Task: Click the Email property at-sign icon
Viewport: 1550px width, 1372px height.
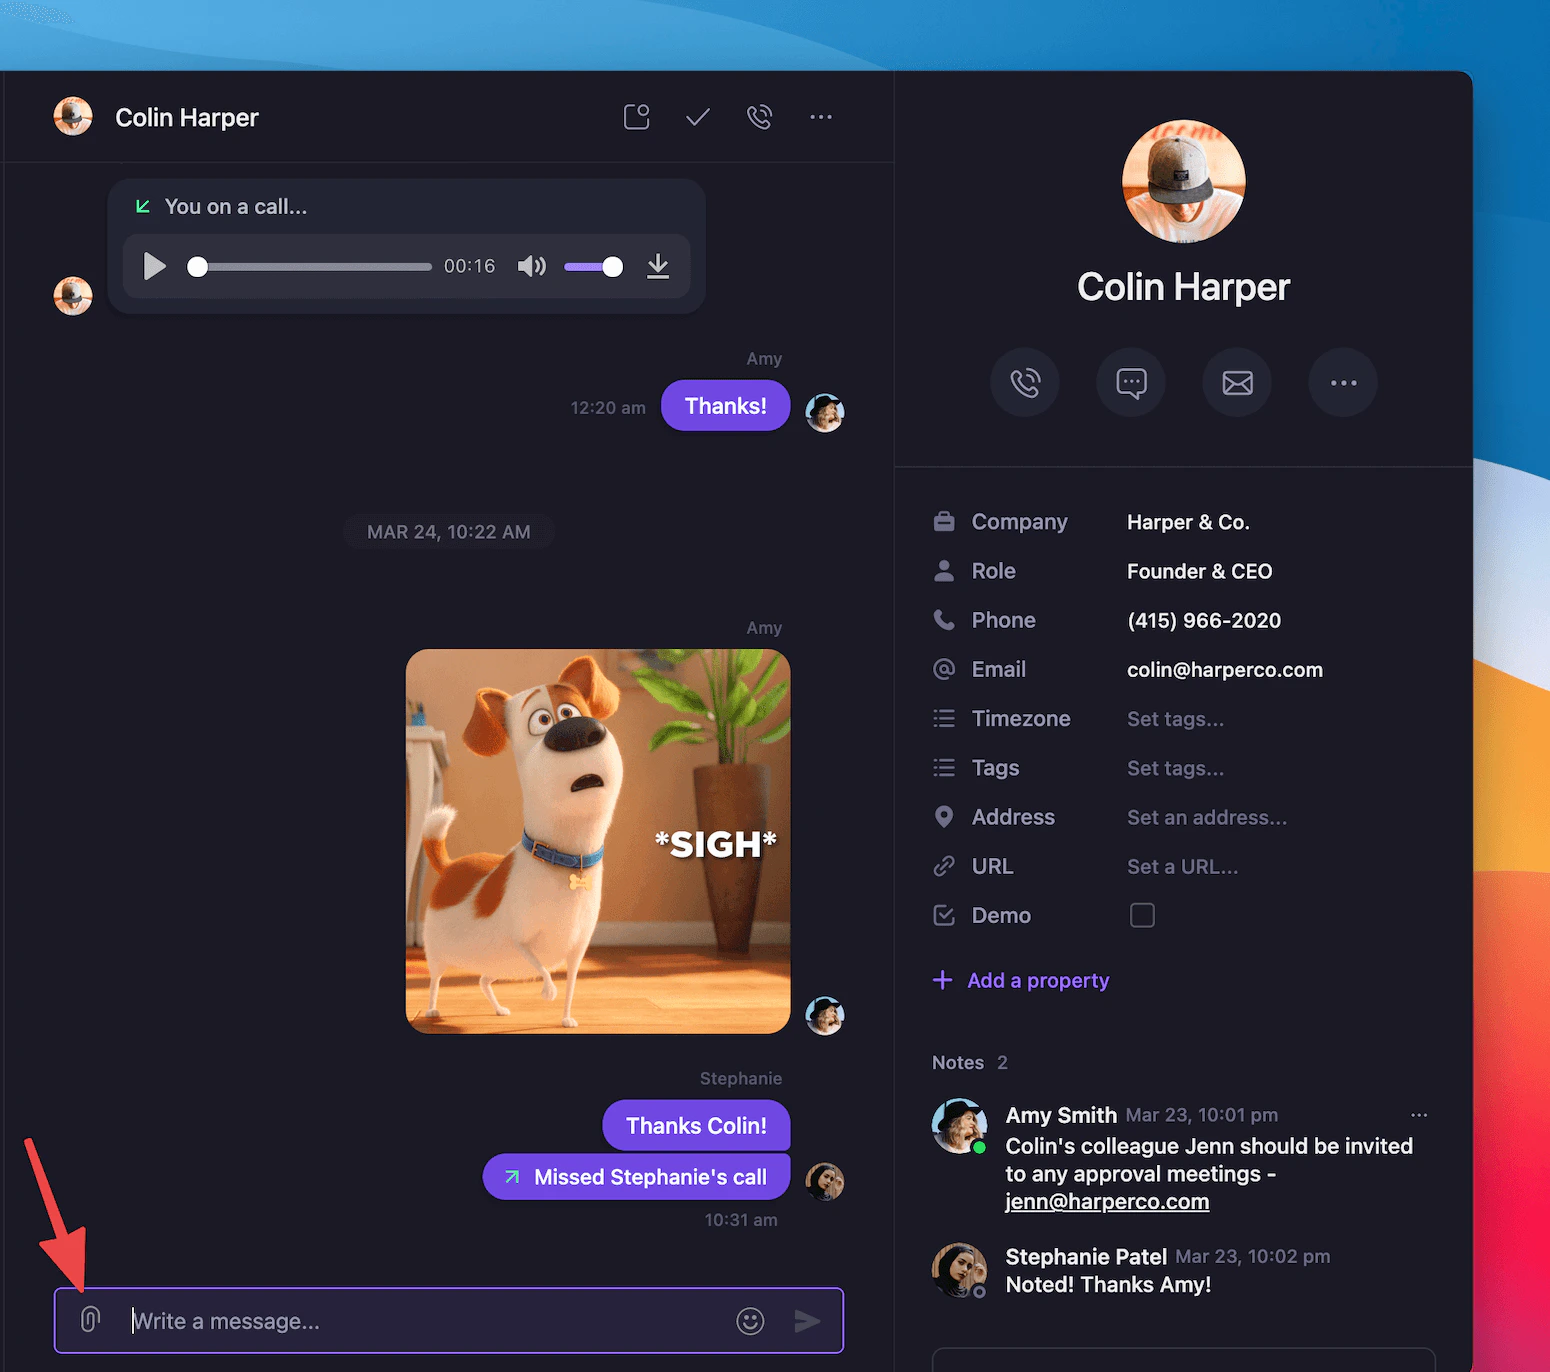Action: 944,669
